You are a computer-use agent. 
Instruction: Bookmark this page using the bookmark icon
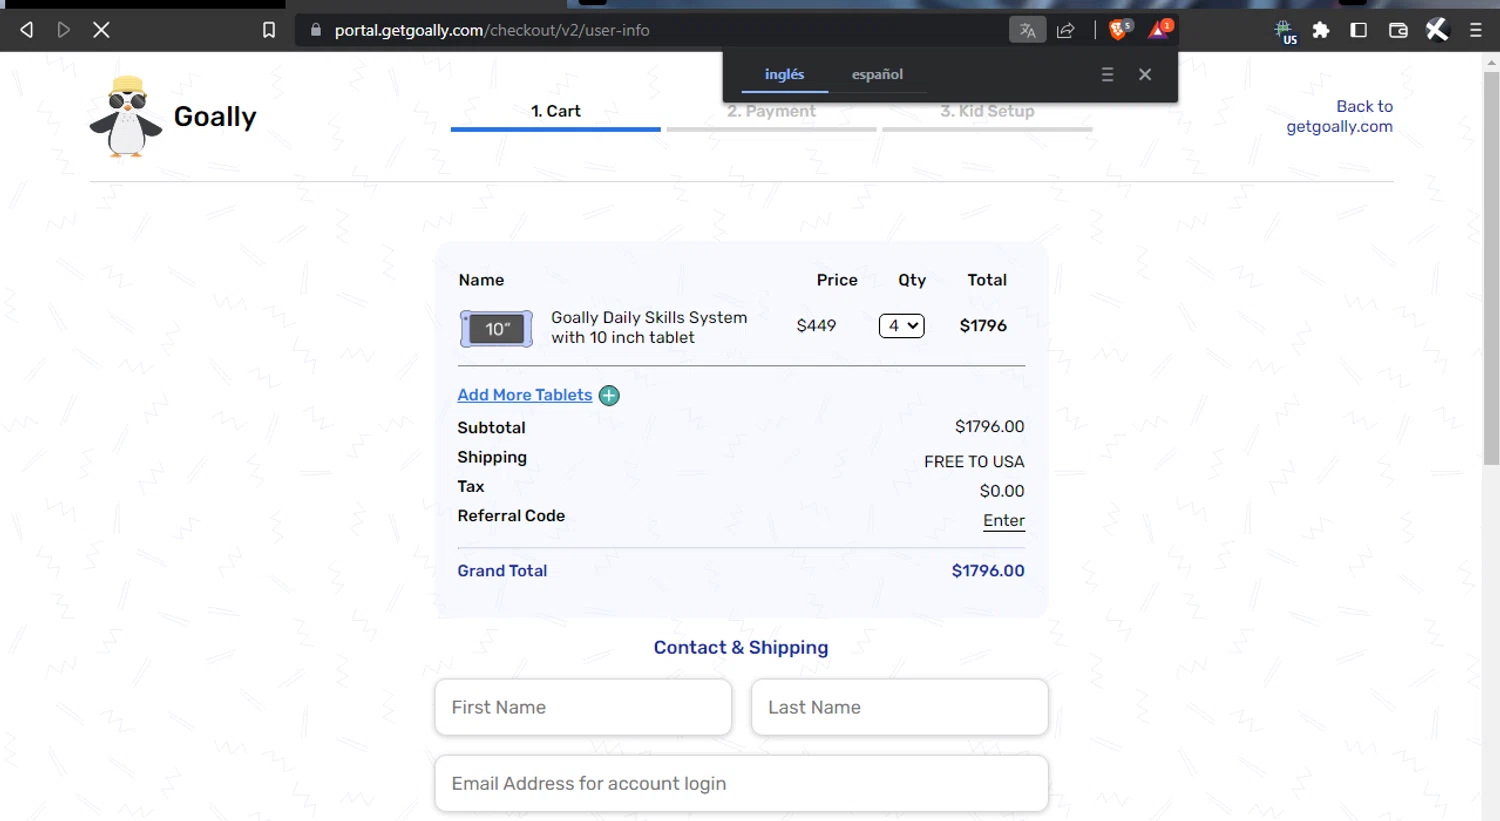point(269,30)
